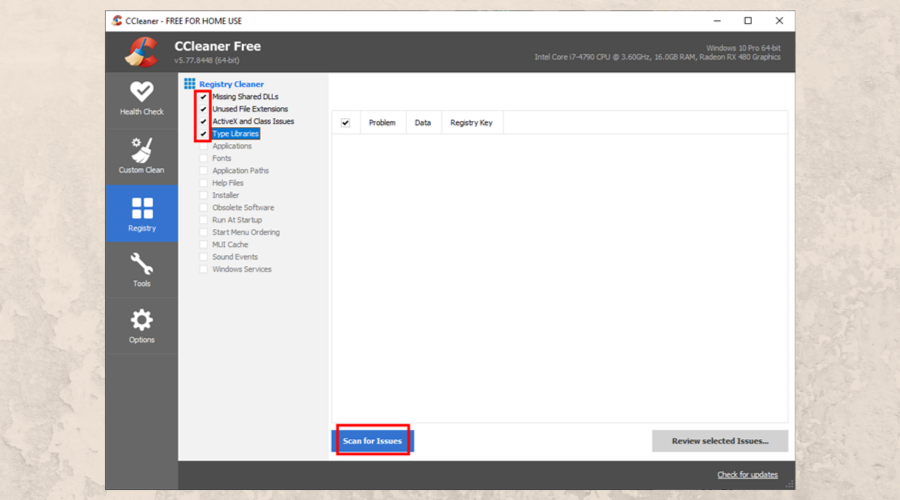900x500 pixels.
Task: Click the Registry grid icon in sidebar
Action: coord(142,208)
